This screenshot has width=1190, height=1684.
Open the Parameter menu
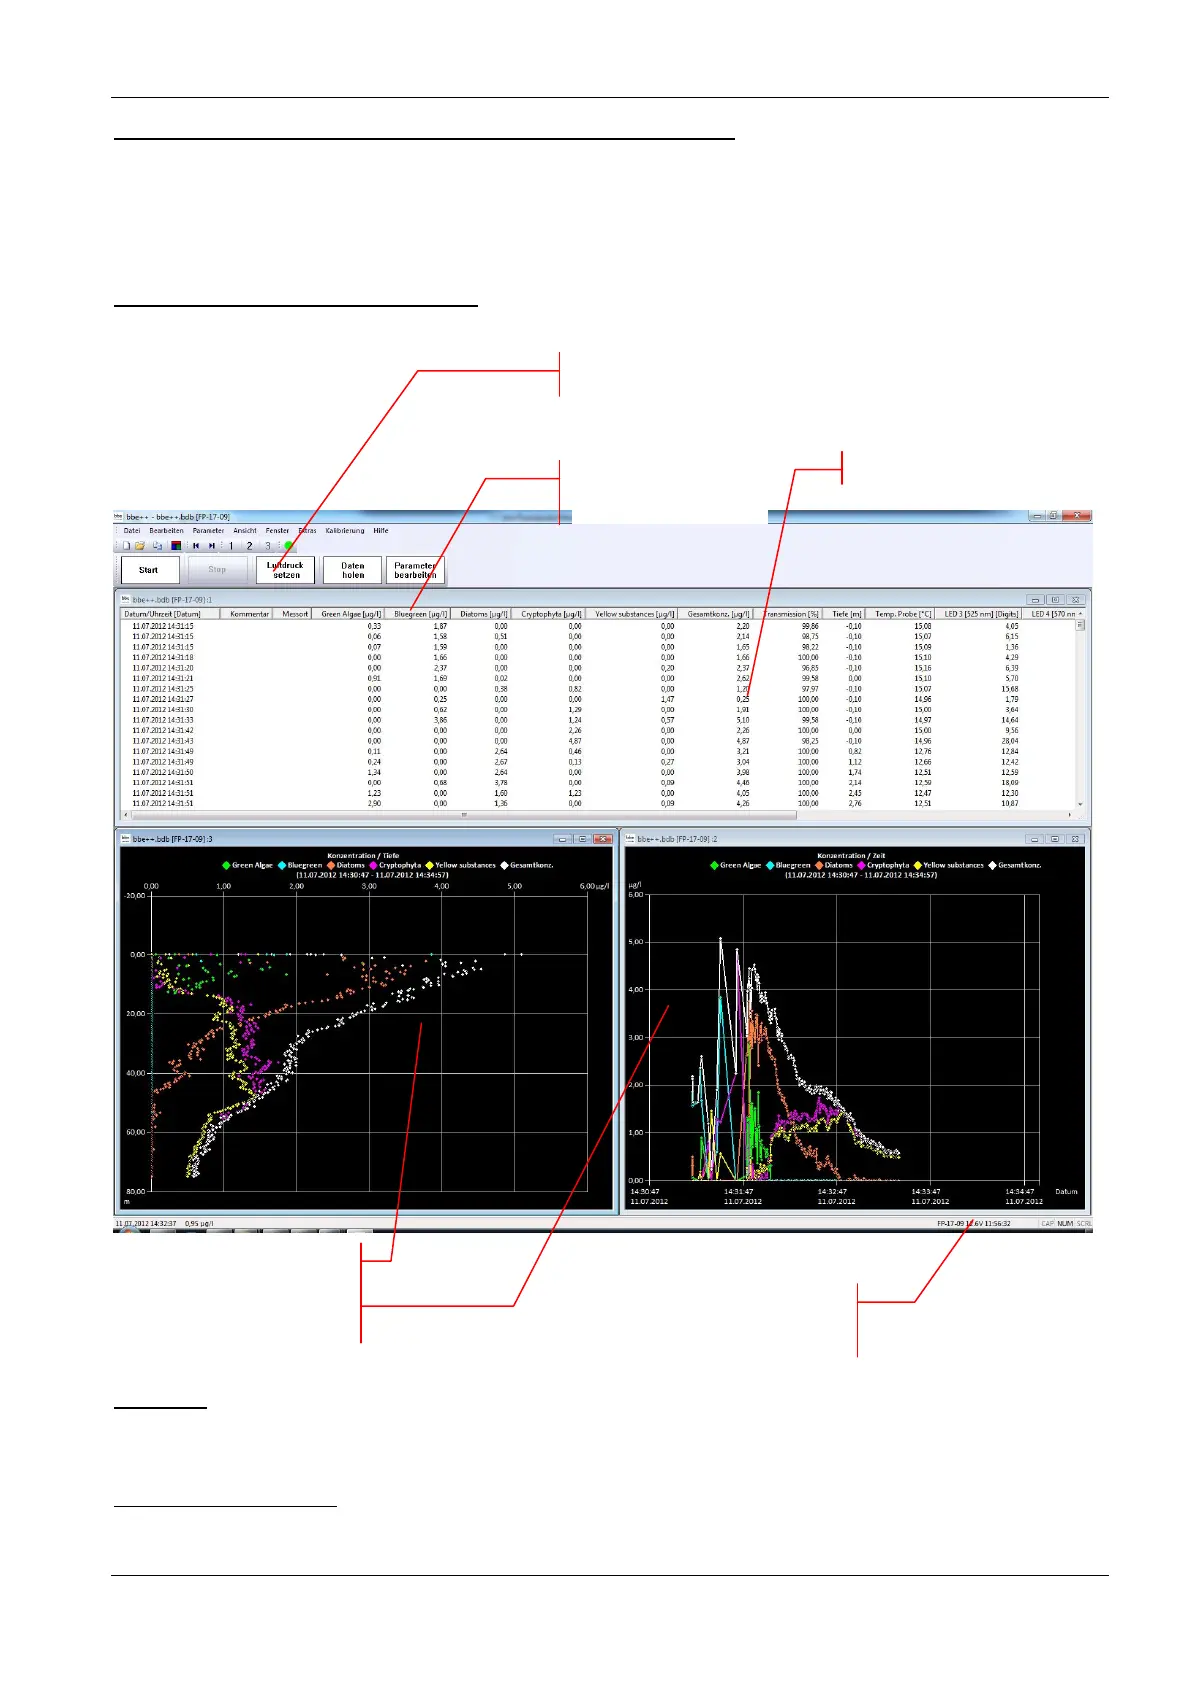tap(209, 531)
